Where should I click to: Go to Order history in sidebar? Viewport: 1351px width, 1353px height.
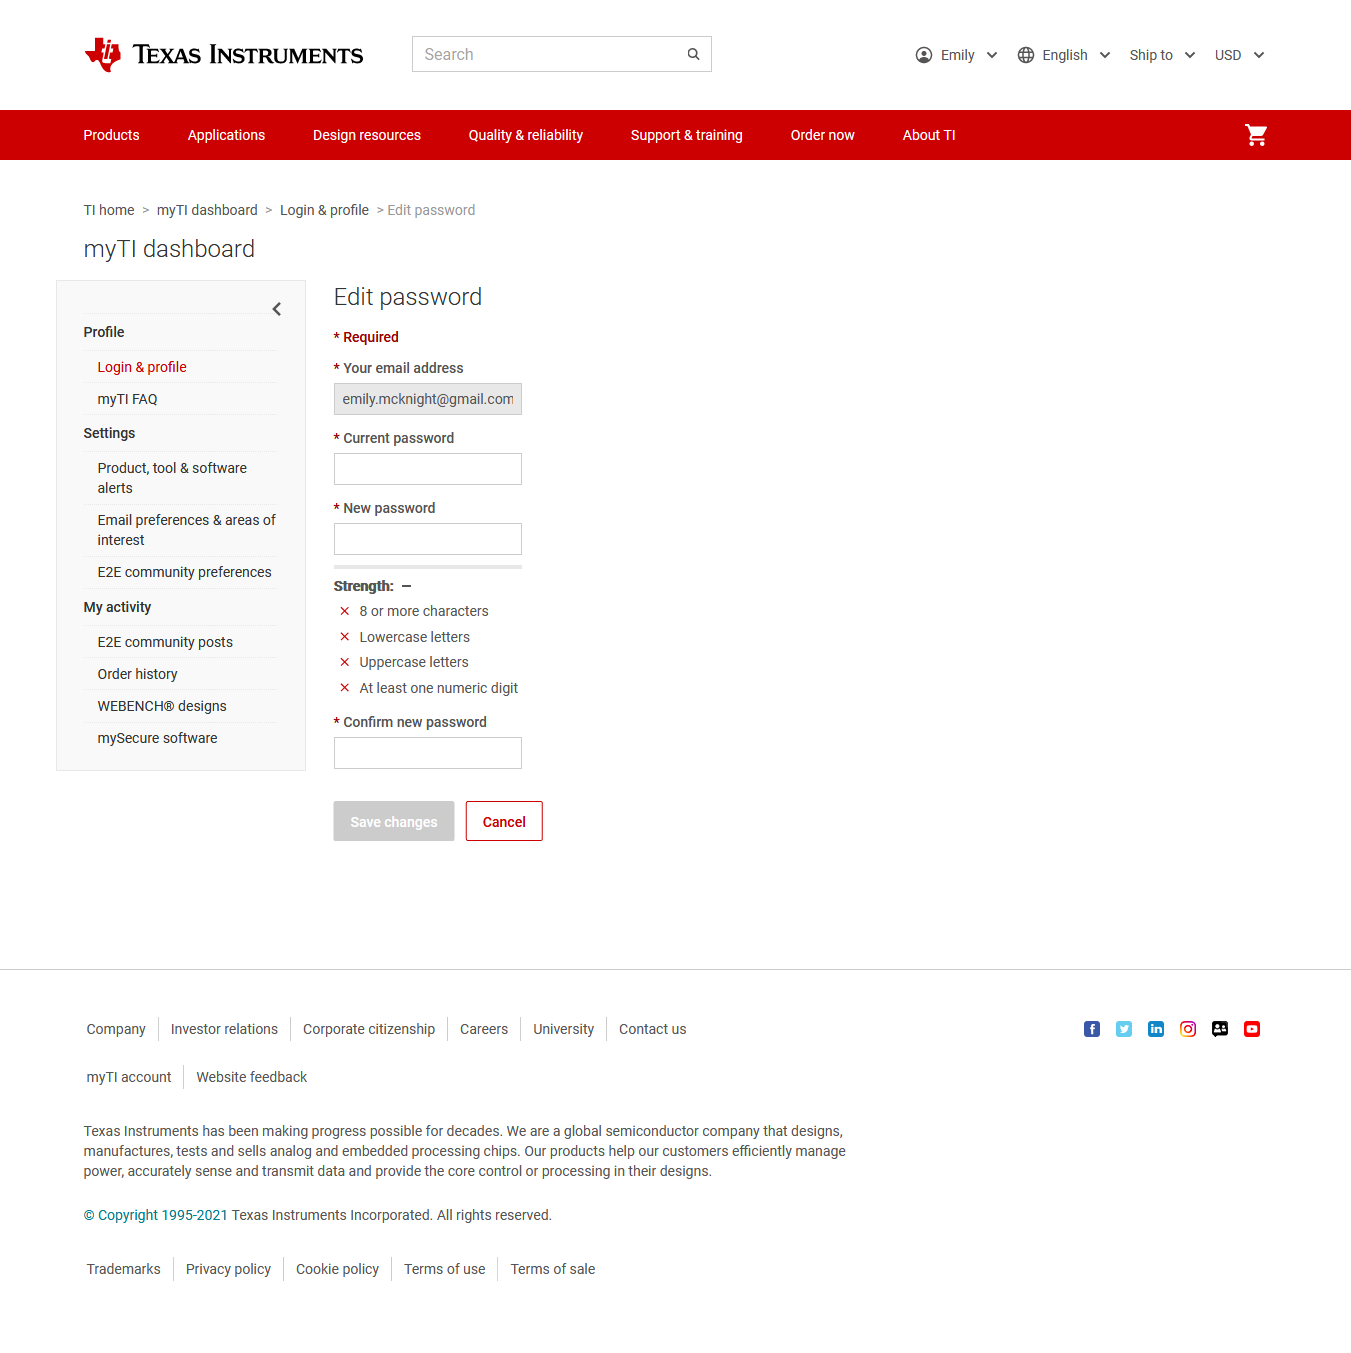pos(137,674)
